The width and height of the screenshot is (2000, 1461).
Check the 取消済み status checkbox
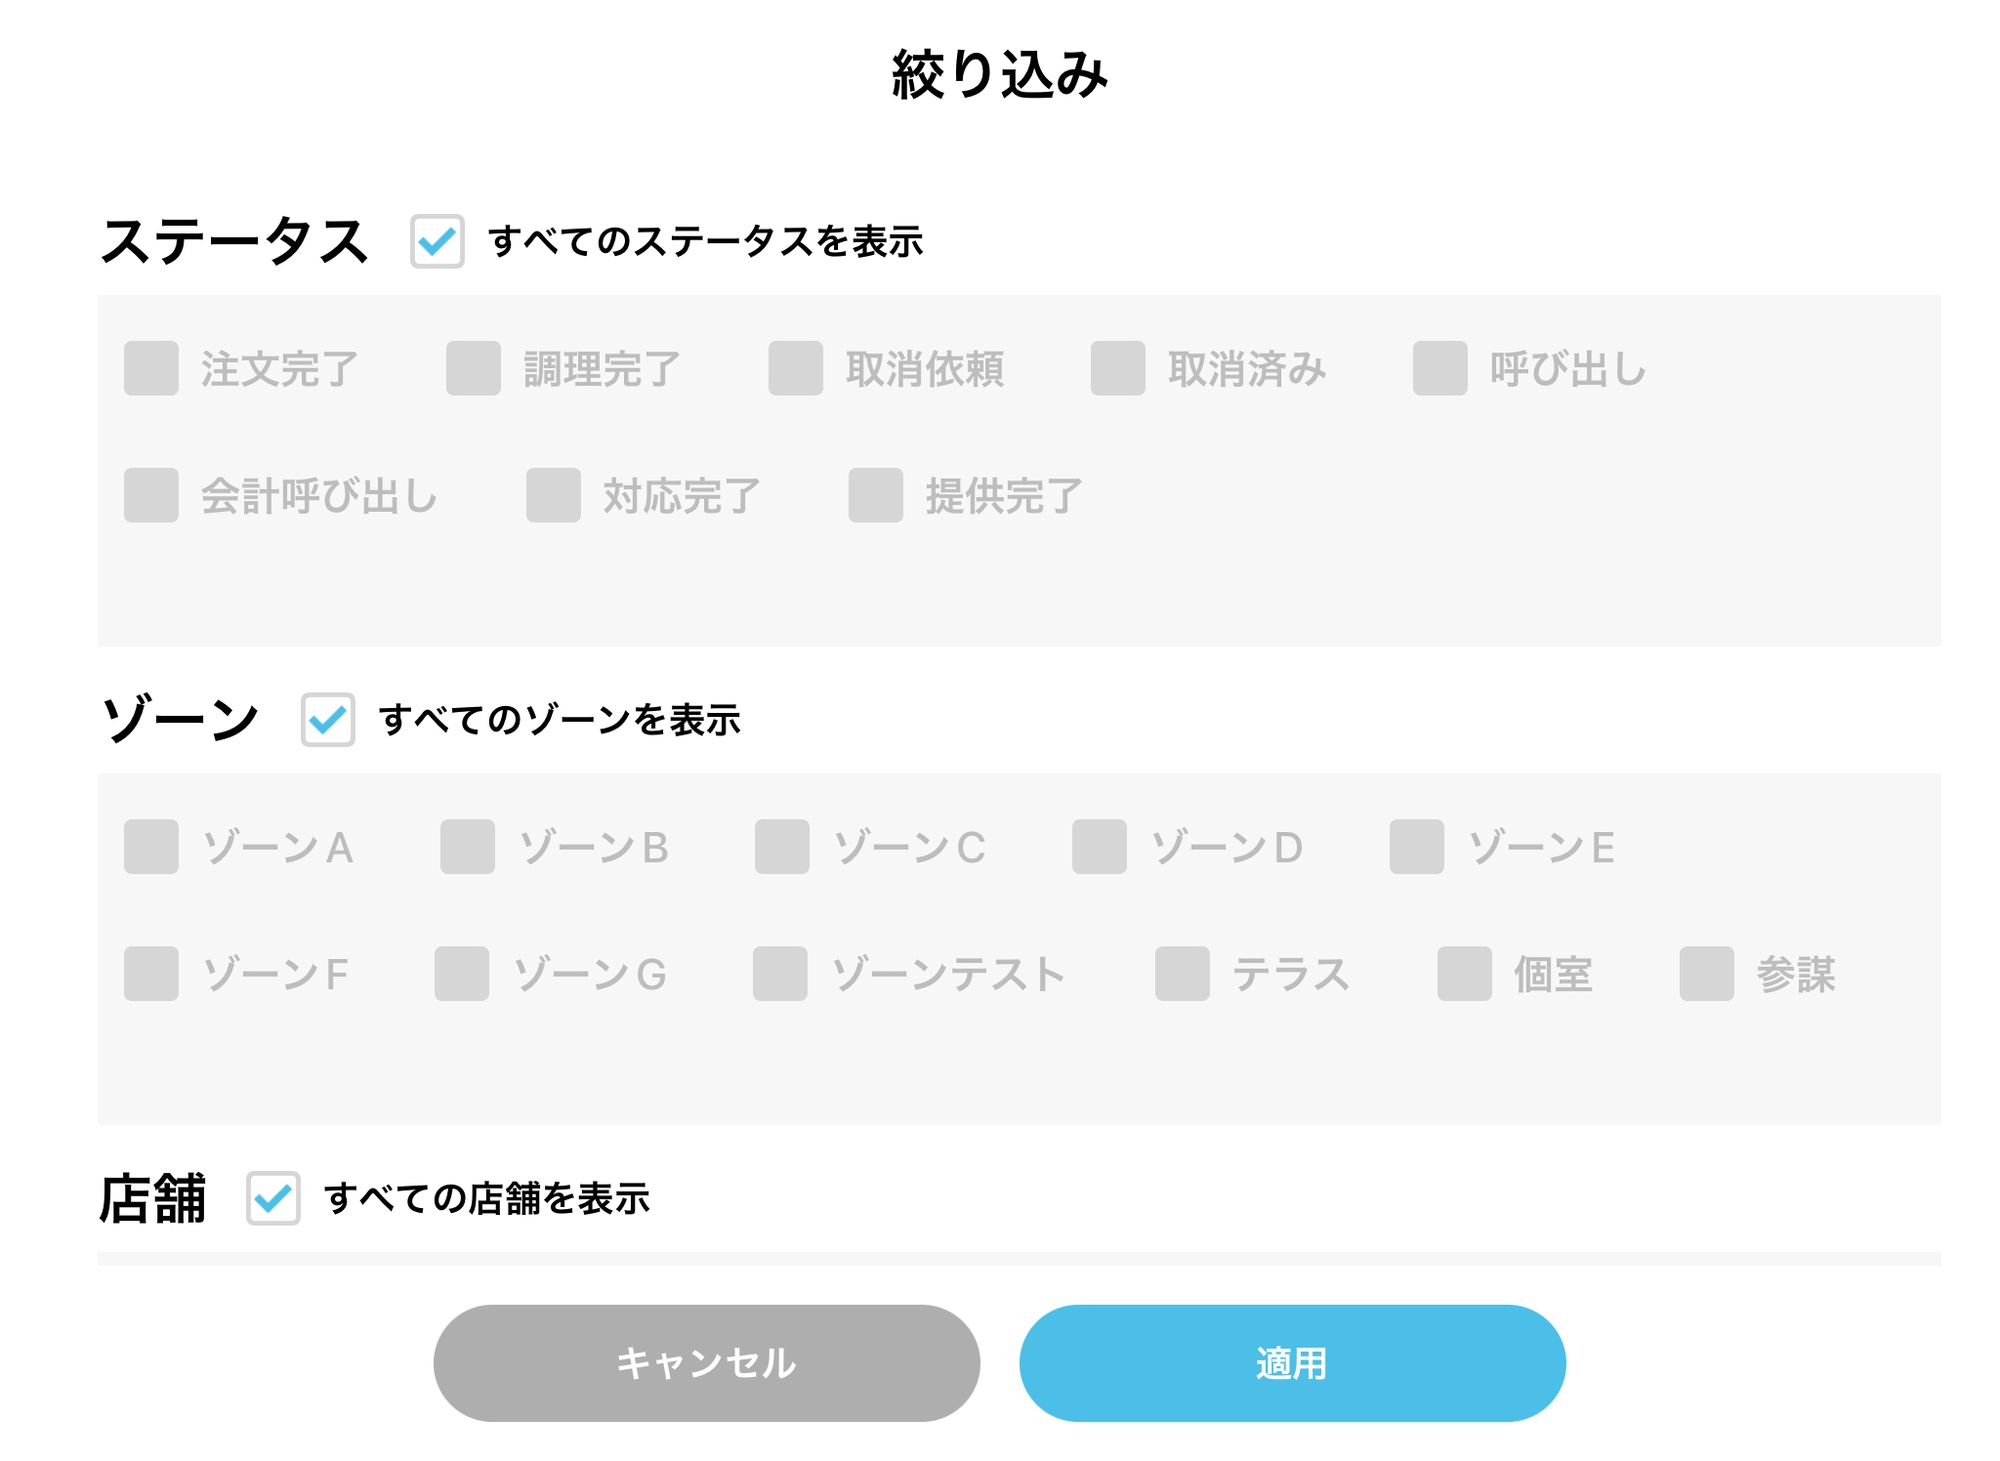(x=1118, y=368)
